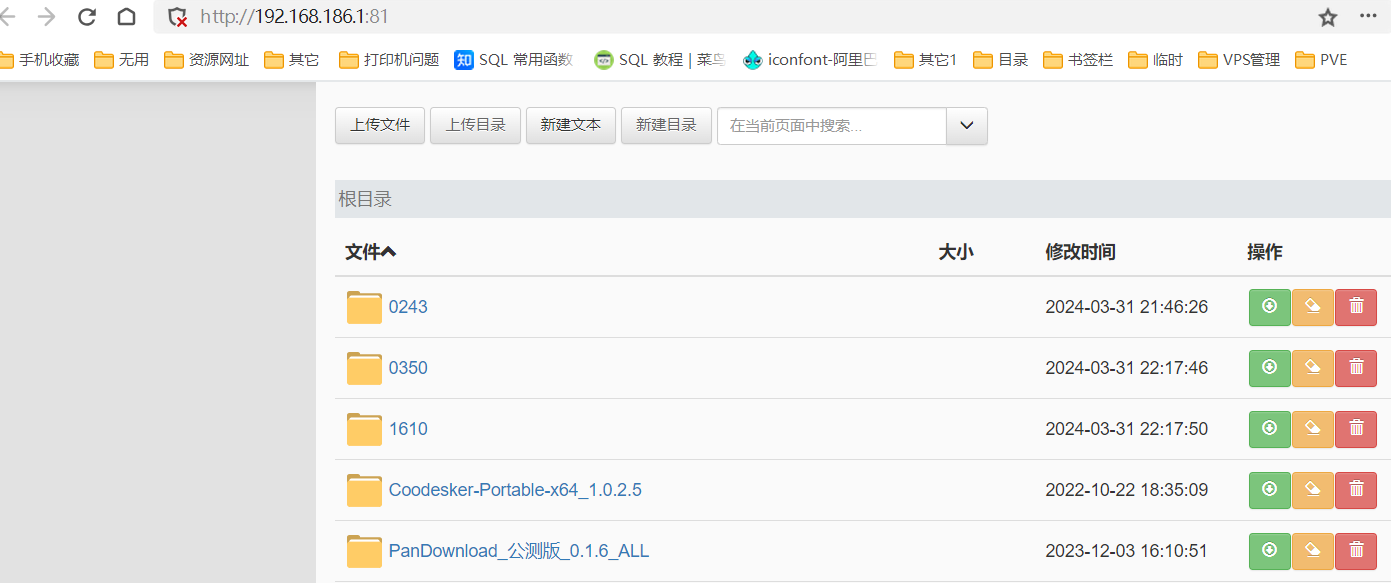Screen dimensions: 1391x583
Task: Open the PanDownload_公测版_0.1.6_ALL folder link
Action: click(x=518, y=551)
